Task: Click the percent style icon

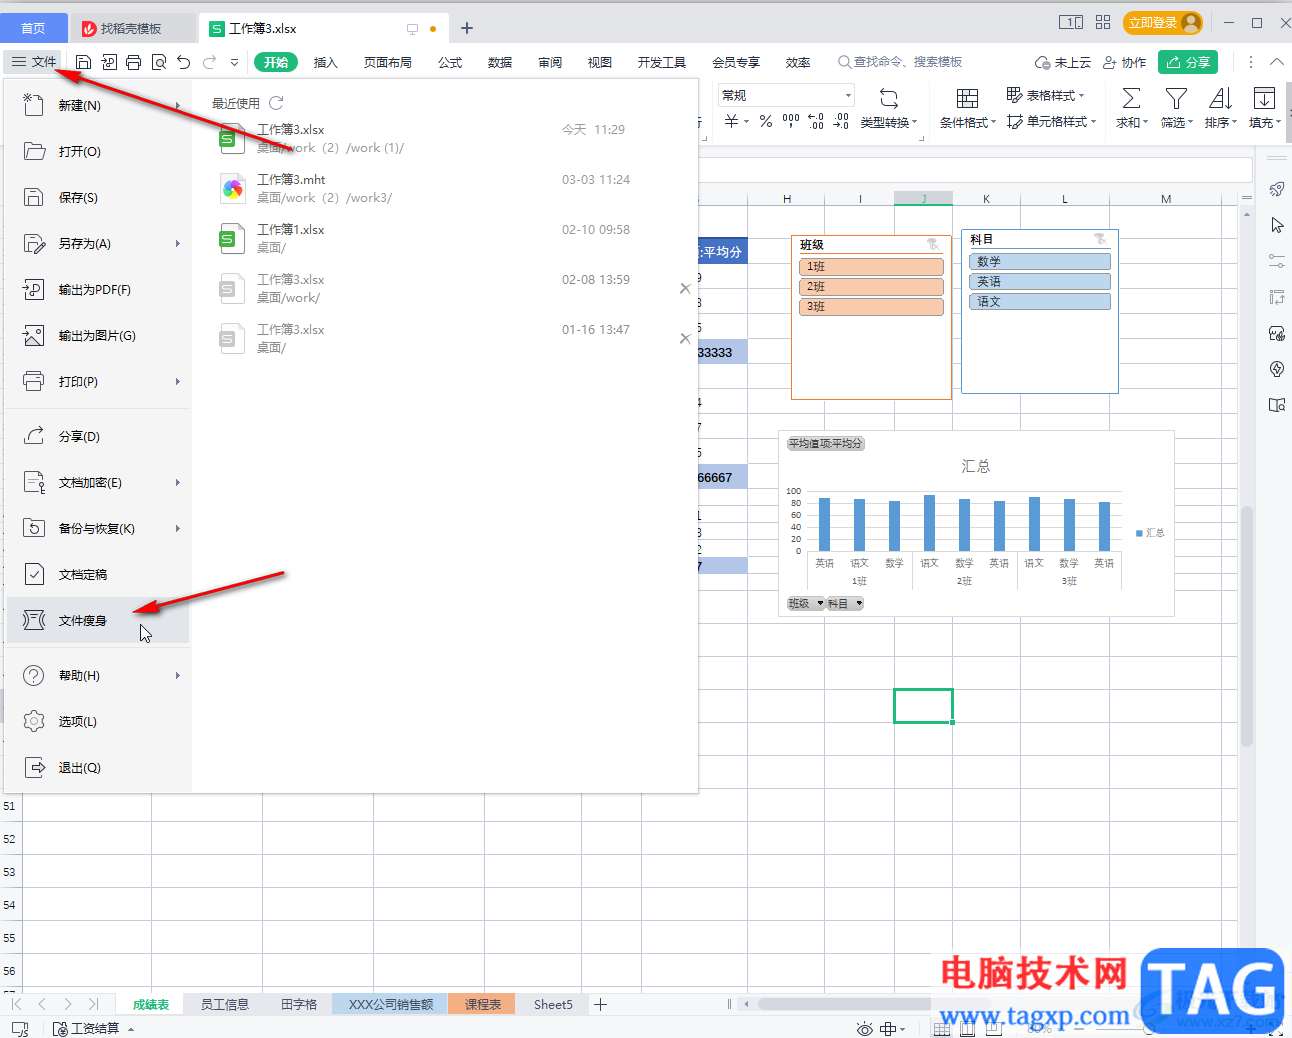Action: tap(765, 121)
